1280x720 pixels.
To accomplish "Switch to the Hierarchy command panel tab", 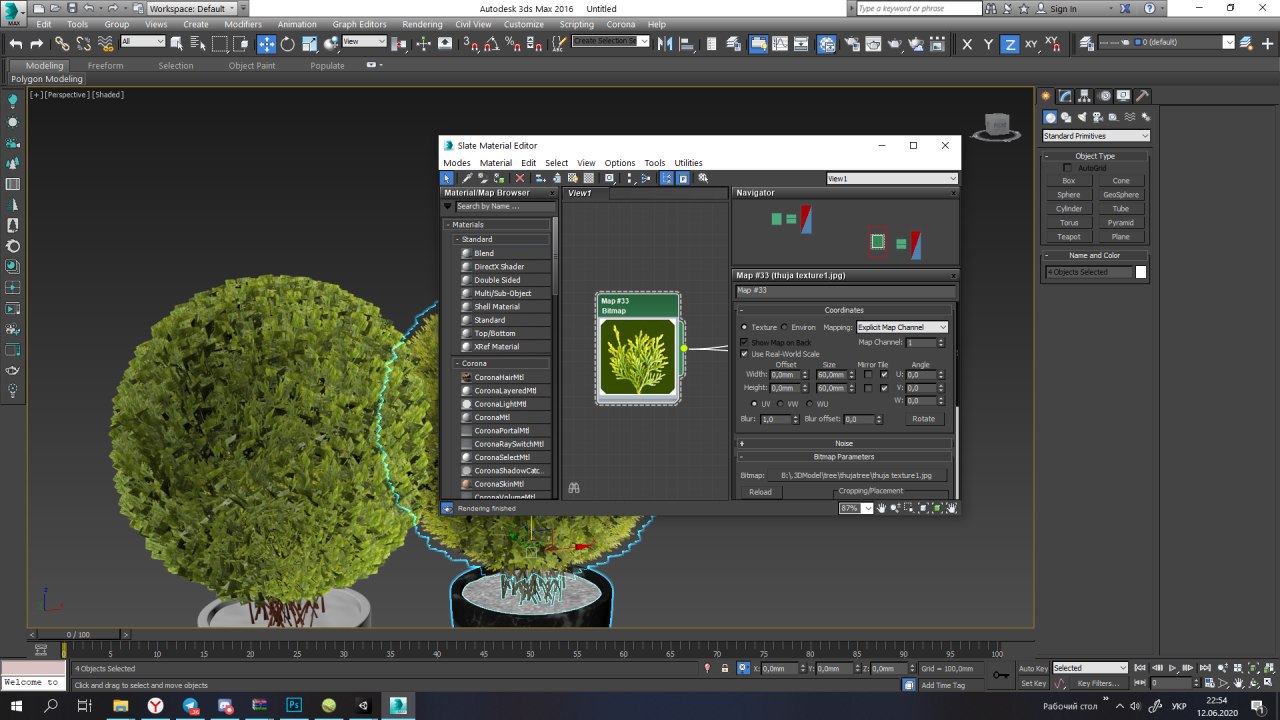I will [x=1085, y=96].
